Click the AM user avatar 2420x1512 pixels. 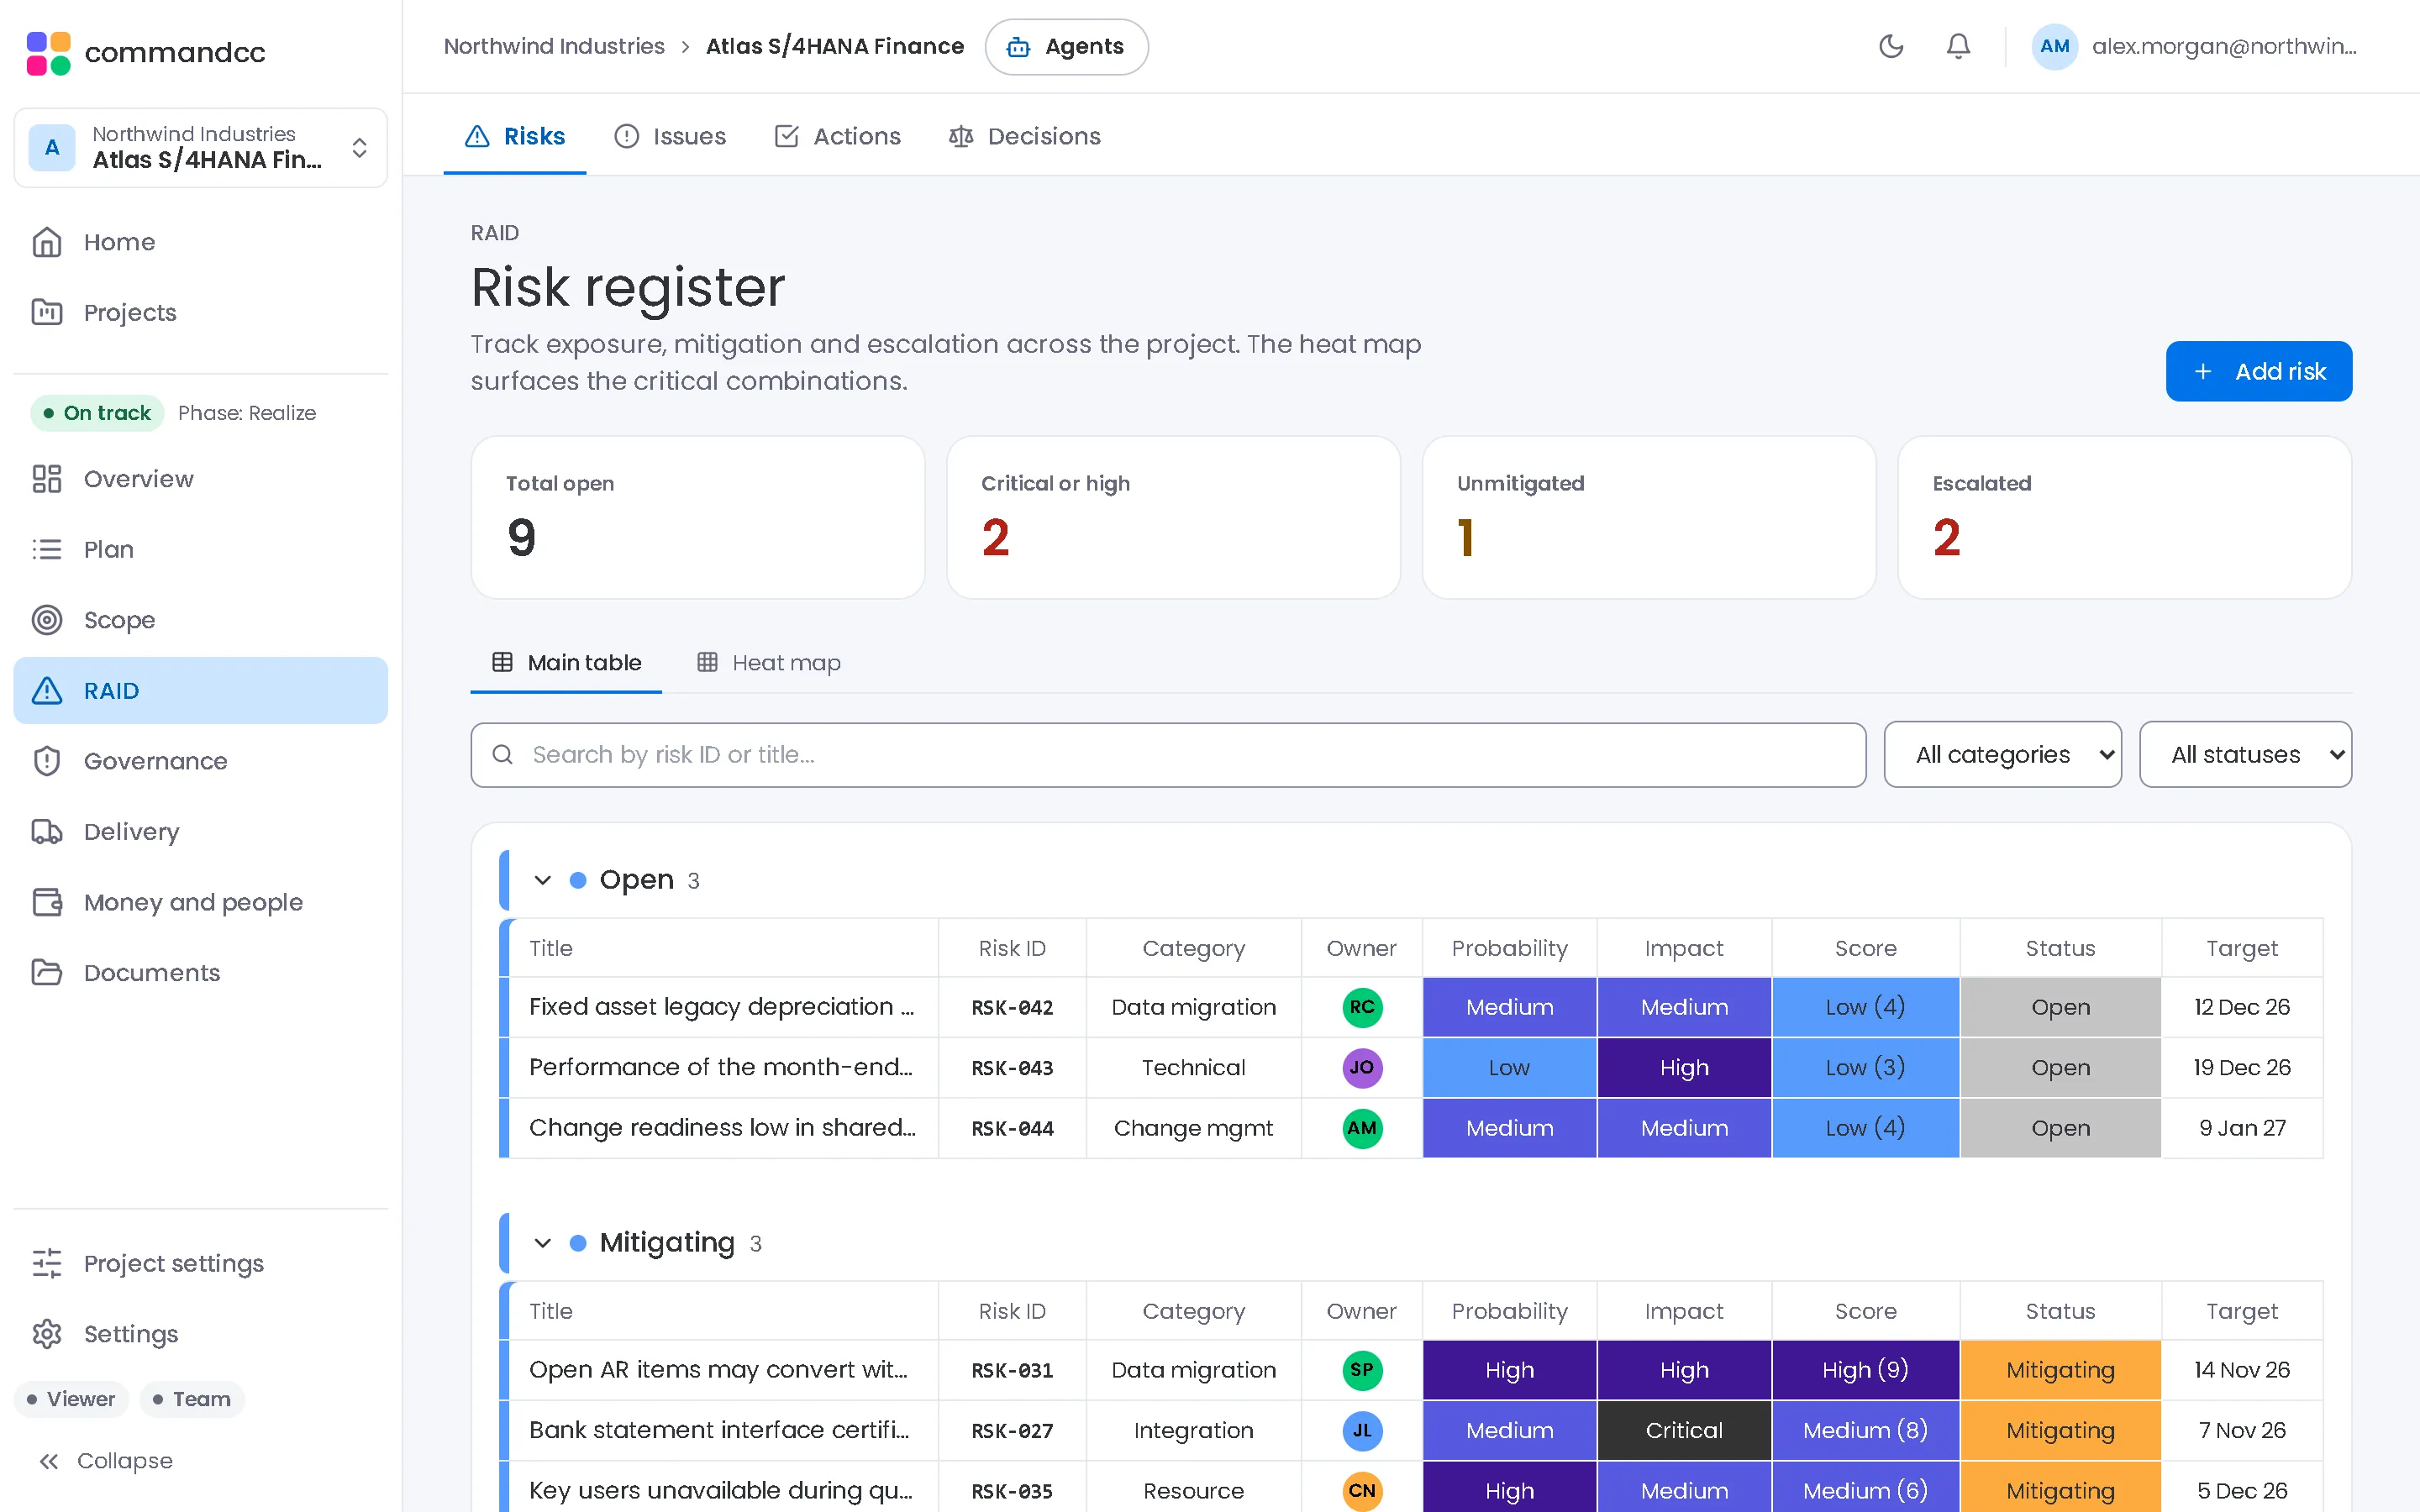click(x=2054, y=46)
